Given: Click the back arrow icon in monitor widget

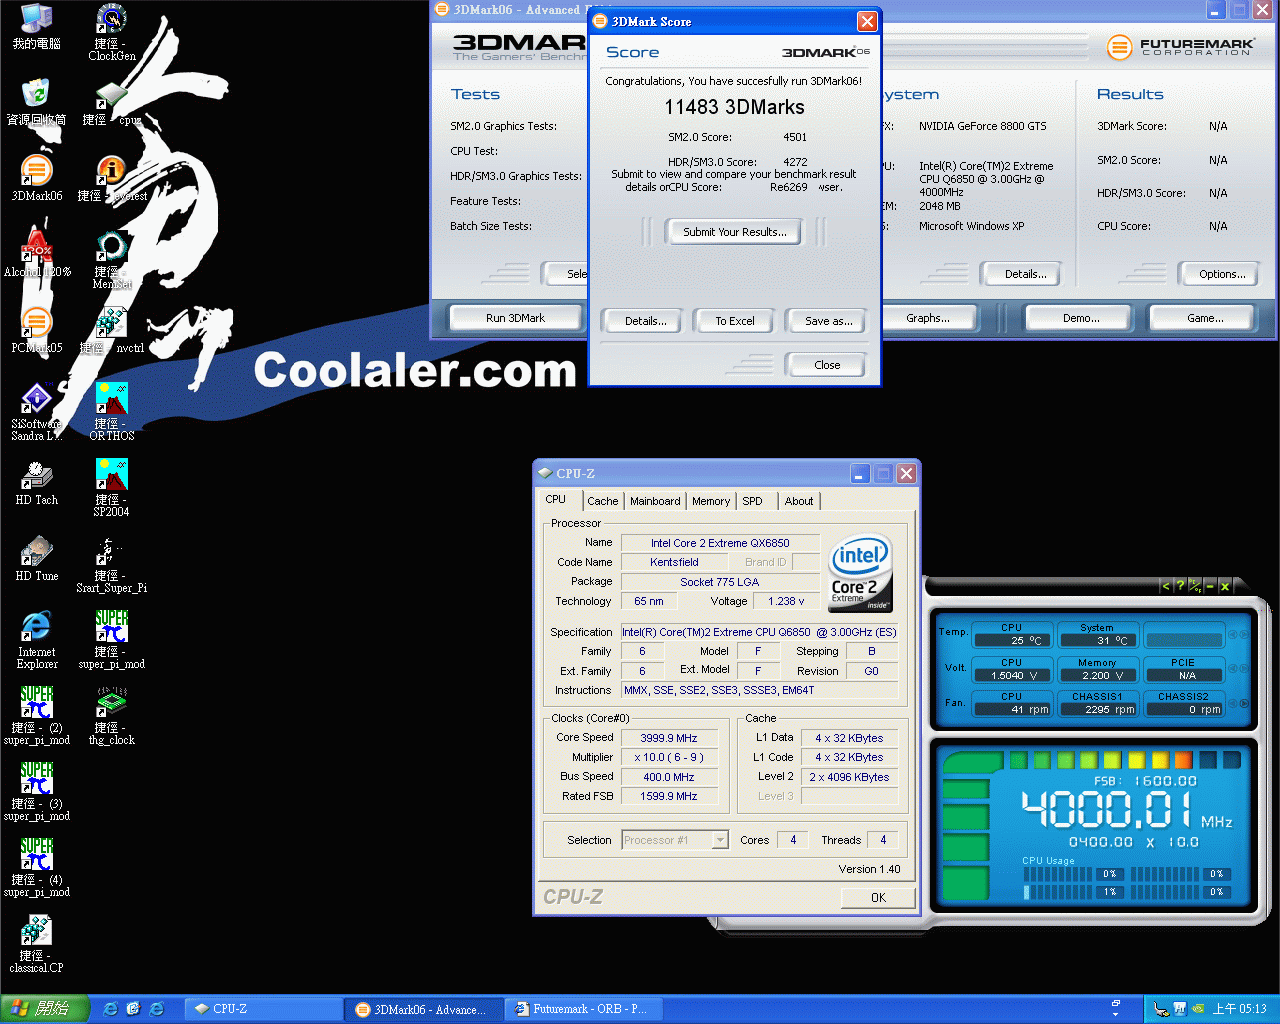Looking at the screenshot, I should tap(1166, 586).
